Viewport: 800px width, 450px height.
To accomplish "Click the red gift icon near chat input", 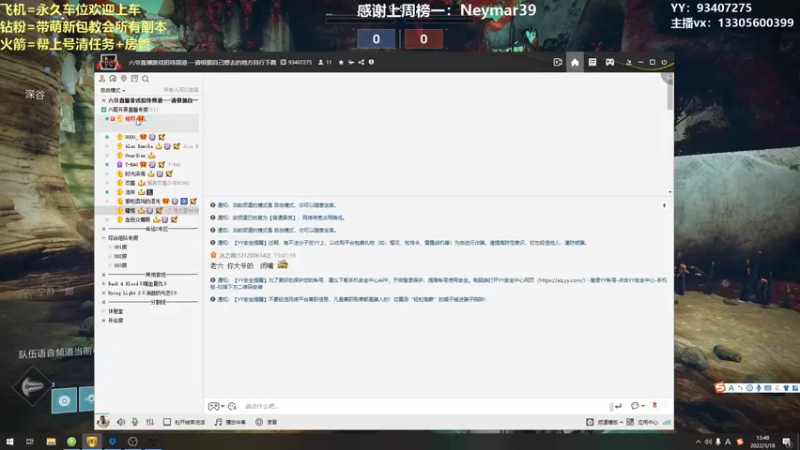I will [x=655, y=405].
